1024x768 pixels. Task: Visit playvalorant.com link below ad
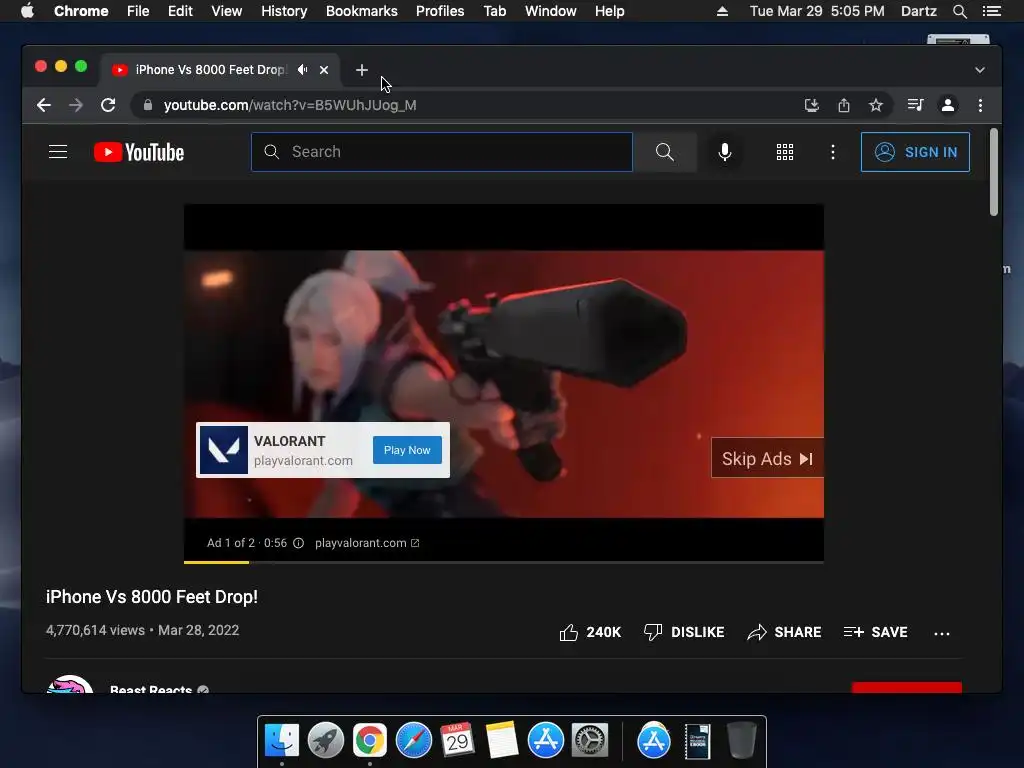pyautogui.click(x=367, y=543)
